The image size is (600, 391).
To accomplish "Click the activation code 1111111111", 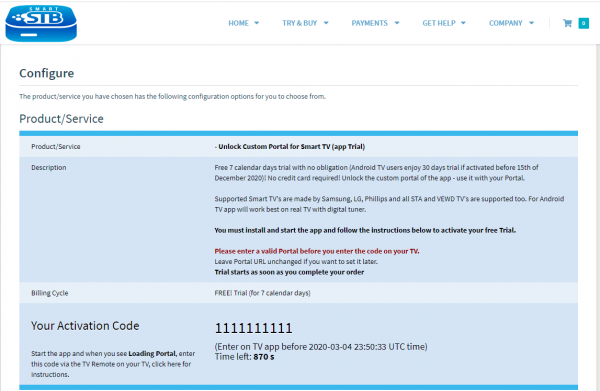I will coord(254,328).
